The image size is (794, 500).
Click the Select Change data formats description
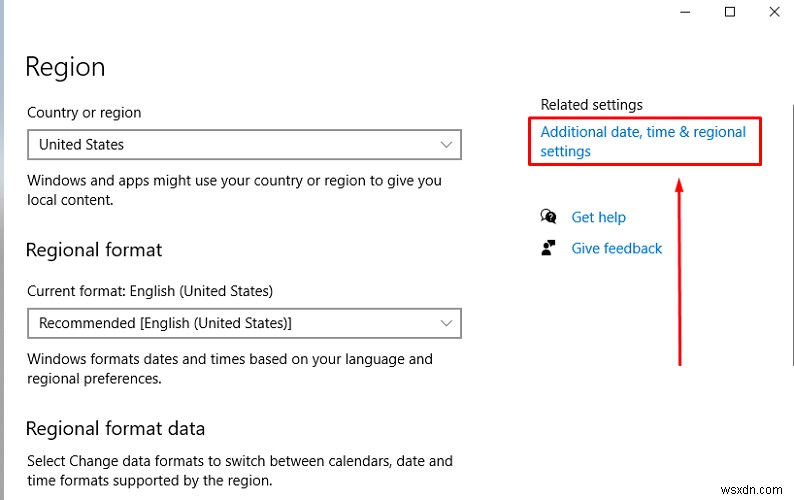(x=240, y=471)
